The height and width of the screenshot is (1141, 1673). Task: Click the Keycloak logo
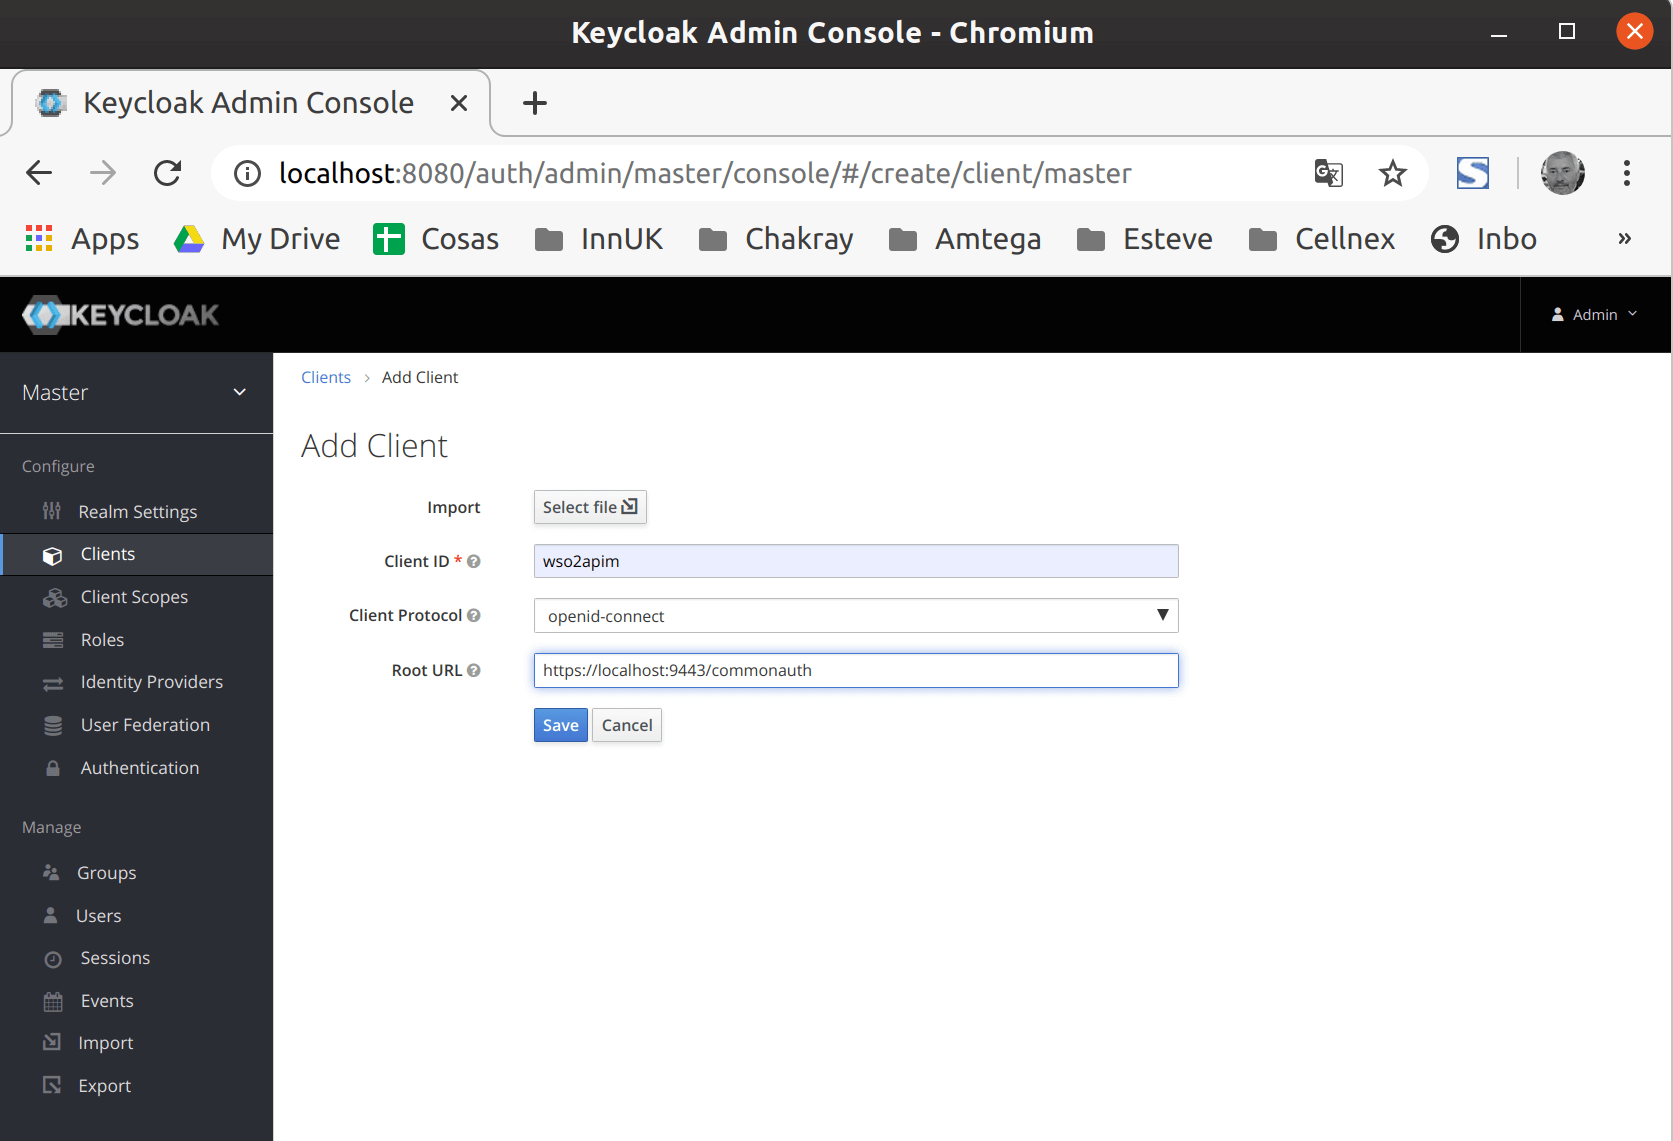[120, 314]
